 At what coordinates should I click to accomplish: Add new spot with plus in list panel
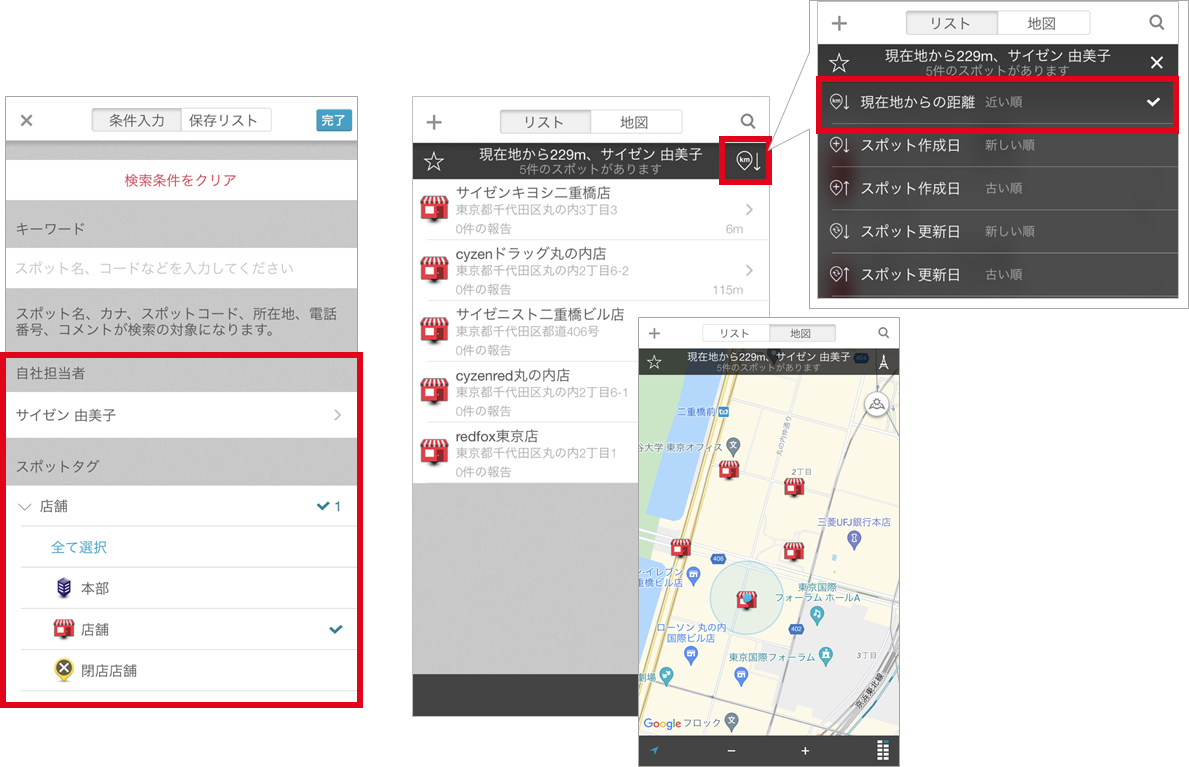[434, 122]
